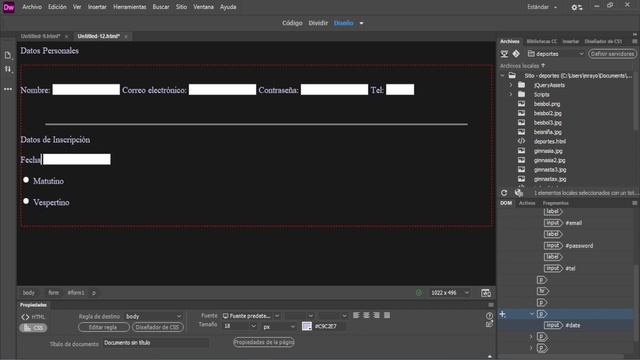Click the help question icon in Propiedades
Screen dimensions: 640x360
489,316
